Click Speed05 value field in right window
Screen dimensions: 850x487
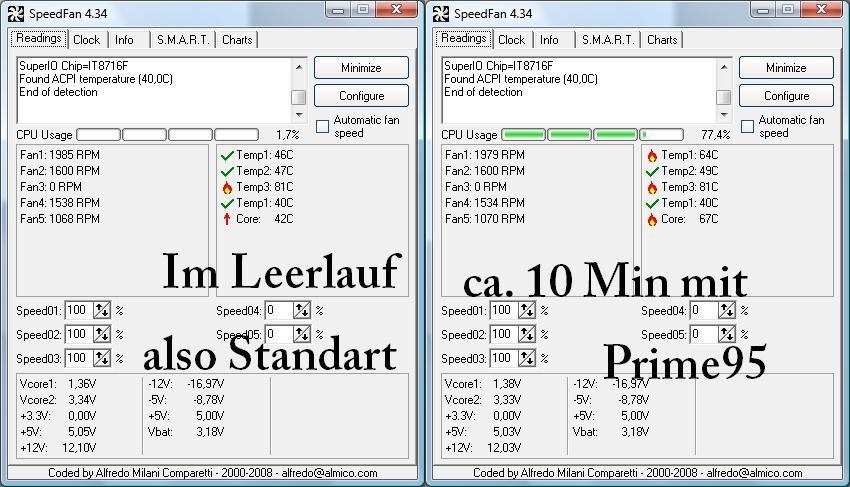[704, 334]
